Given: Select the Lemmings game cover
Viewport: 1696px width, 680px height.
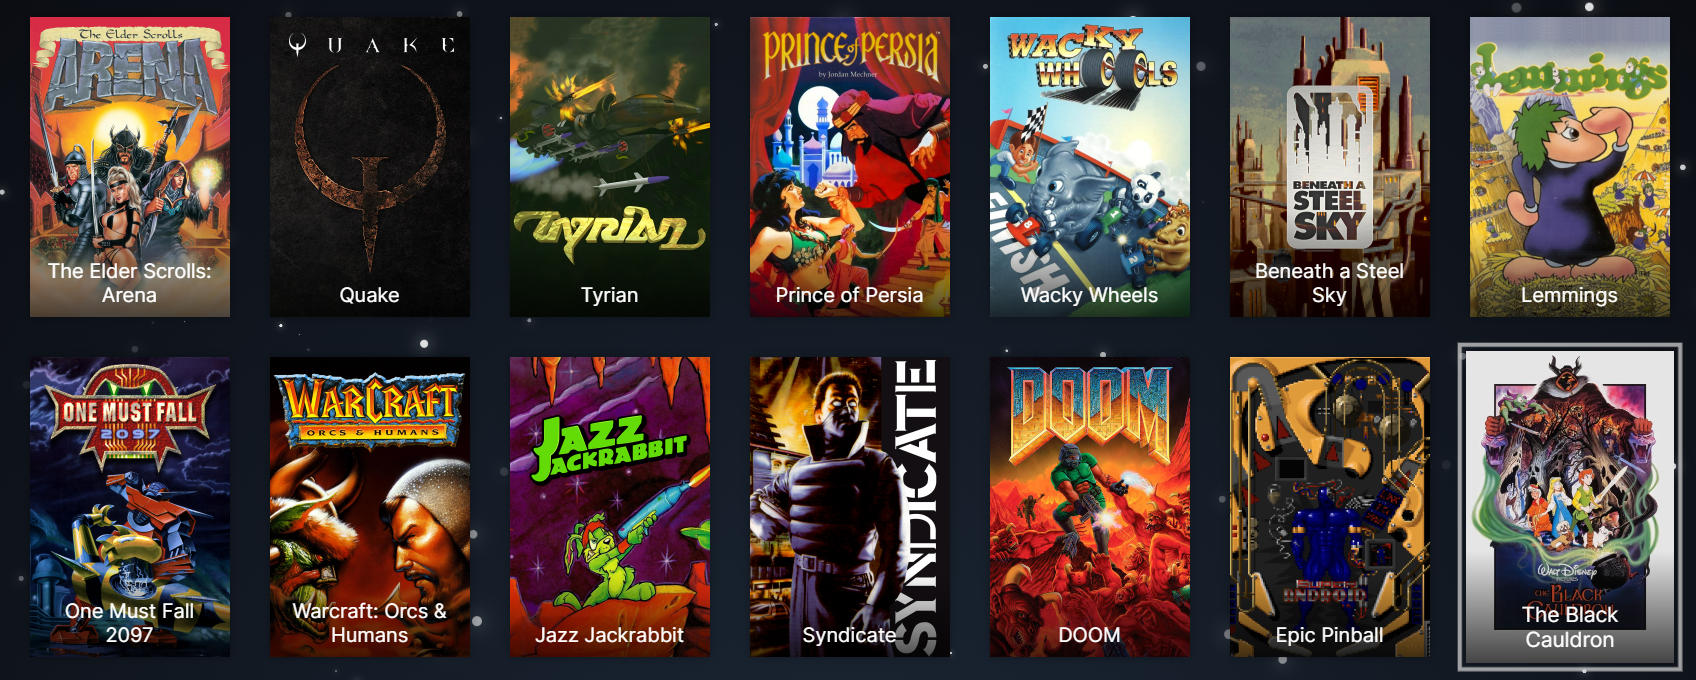Looking at the screenshot, I should 1570,167.
